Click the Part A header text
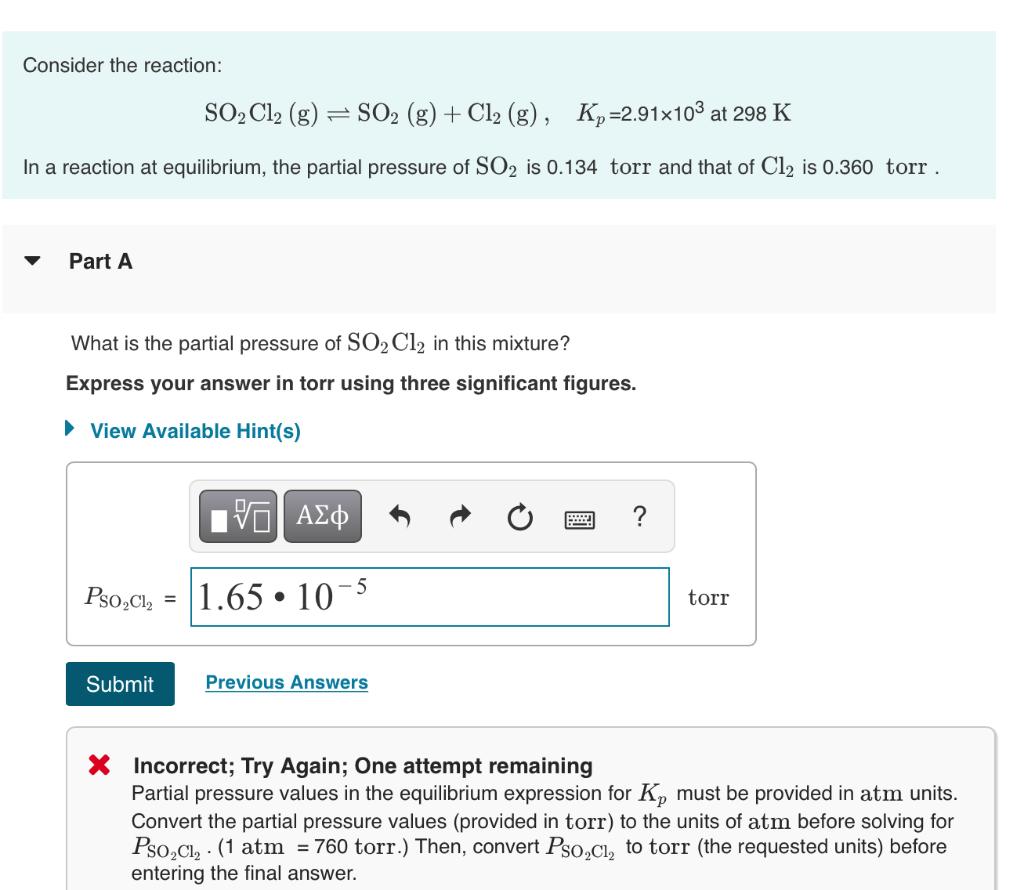Viewport: 1024px width, 890px height. 100,259
